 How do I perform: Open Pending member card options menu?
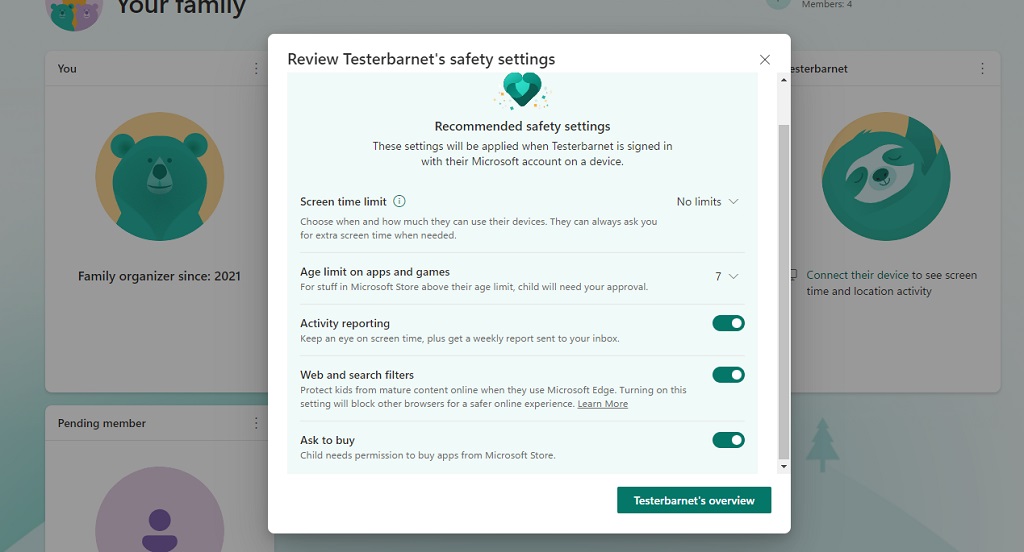[256, 423]
